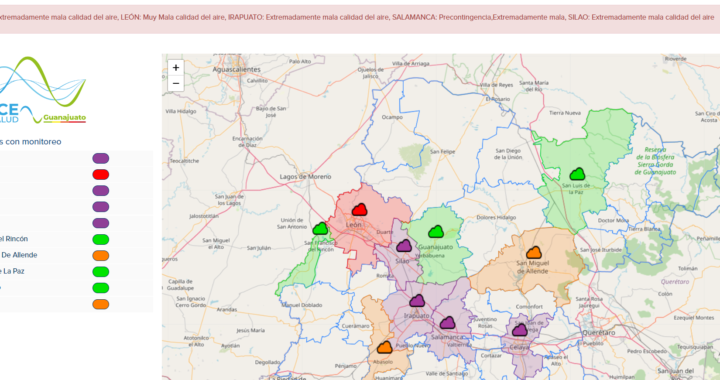Click the Tierra Nueva map label

(565, 113)
